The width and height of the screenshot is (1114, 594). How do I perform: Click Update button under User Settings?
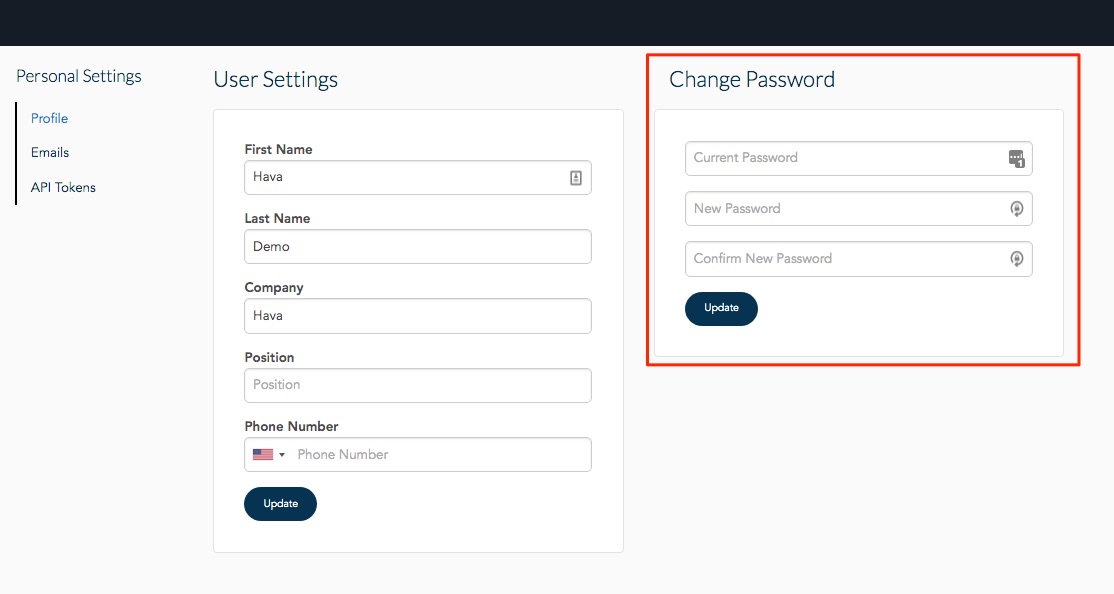coord(280,504)
